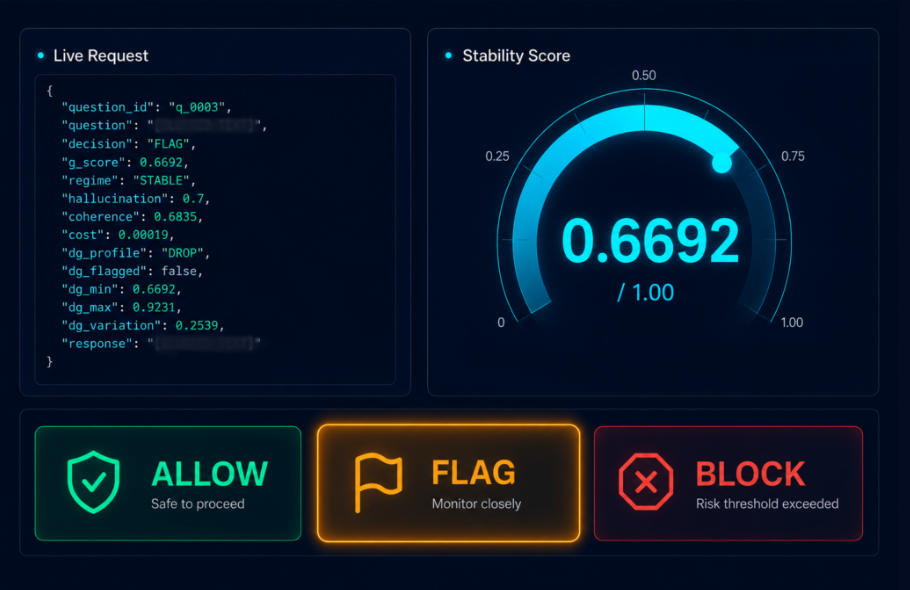The width and height of the screenshot is (910, 590).
Task: Click the "dg_min": 0.6692 line
Action: pyautogui.click(x=122, y=289)
